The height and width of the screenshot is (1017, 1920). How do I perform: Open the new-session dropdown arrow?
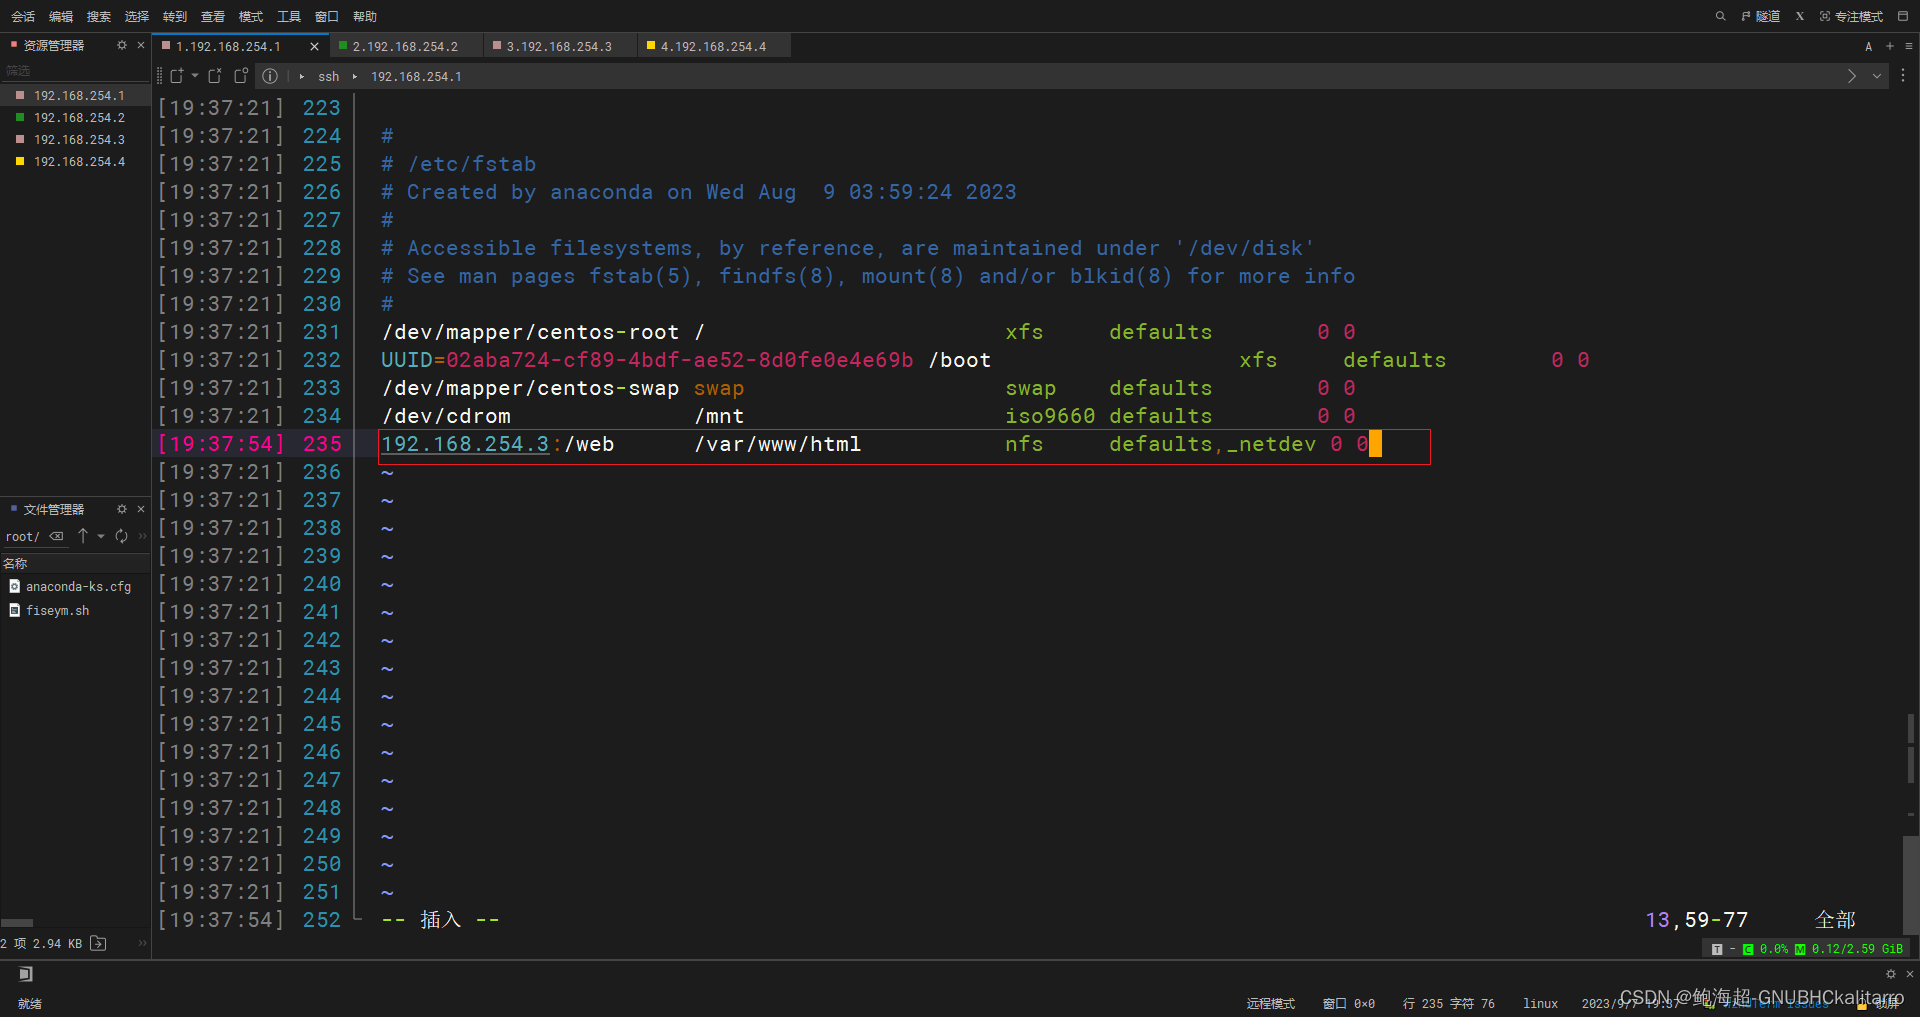(196, 76)
